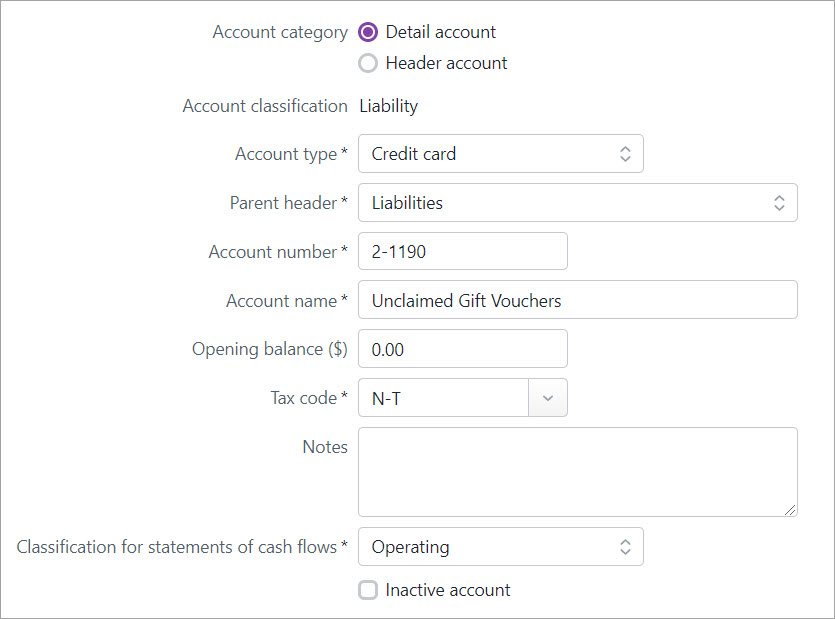Click the Liabilities value in Parent header
835x619 pixels.
tap(407, 202)
